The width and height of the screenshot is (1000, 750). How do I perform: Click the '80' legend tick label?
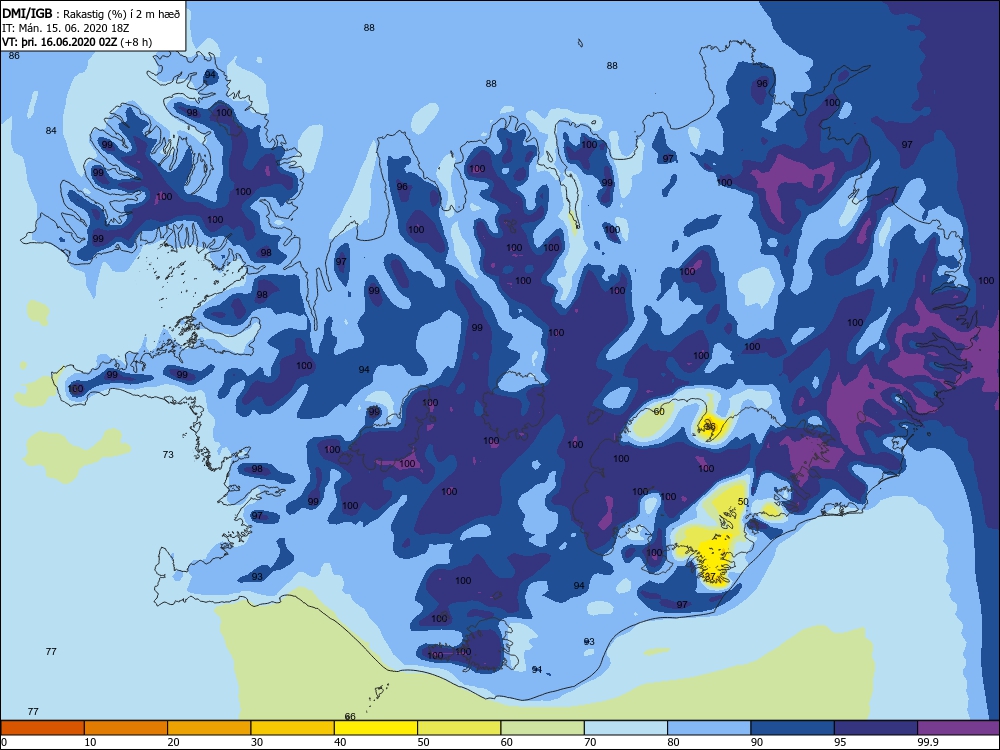point(673,742)
